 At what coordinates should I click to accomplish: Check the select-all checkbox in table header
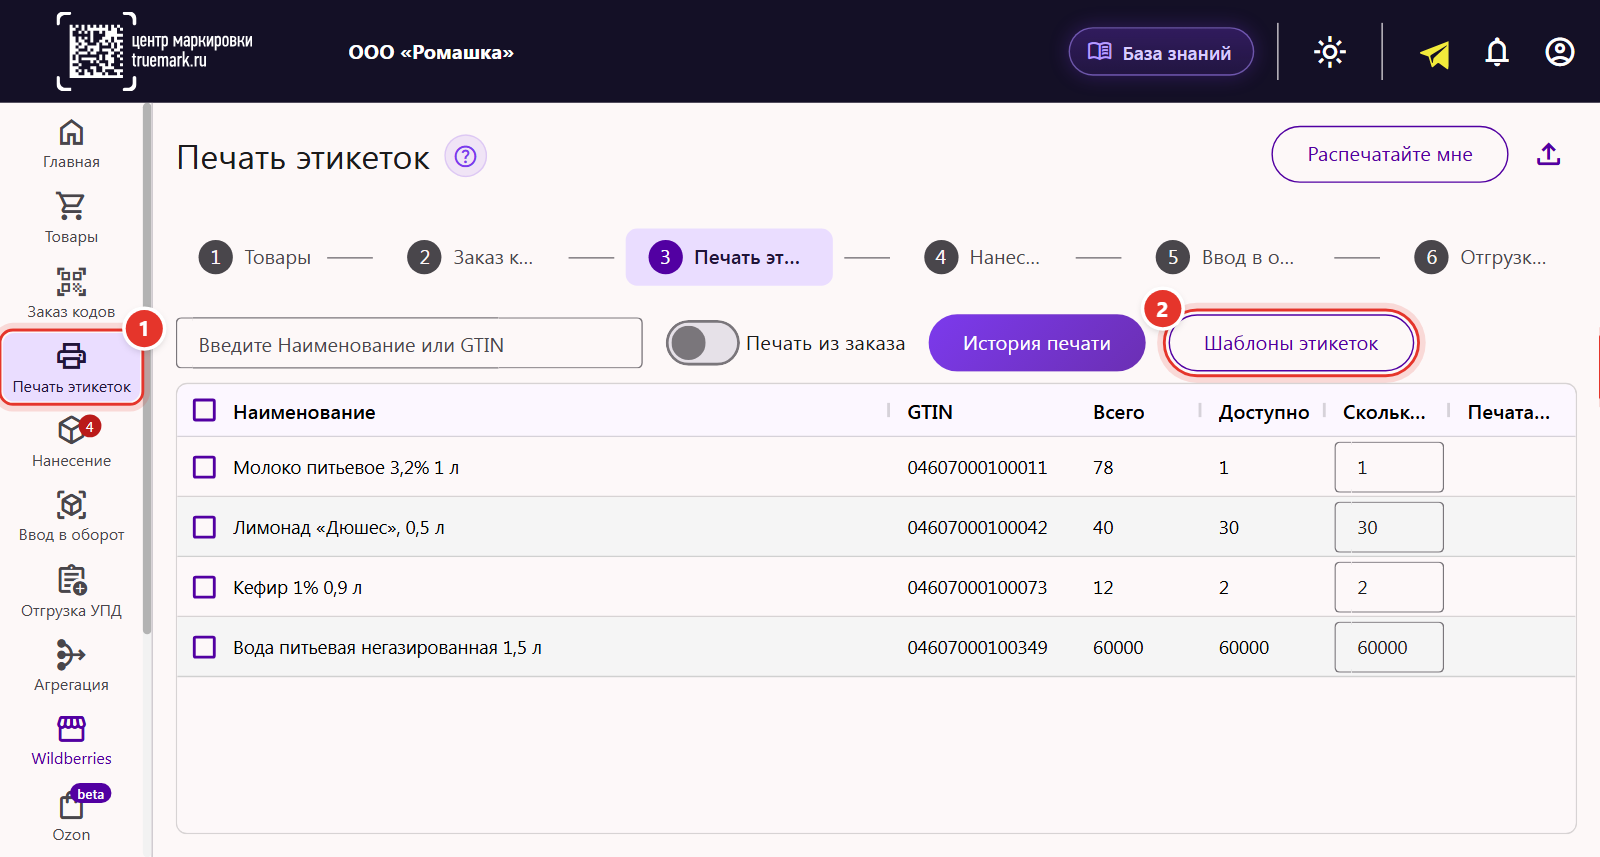[x=205, y=411]
